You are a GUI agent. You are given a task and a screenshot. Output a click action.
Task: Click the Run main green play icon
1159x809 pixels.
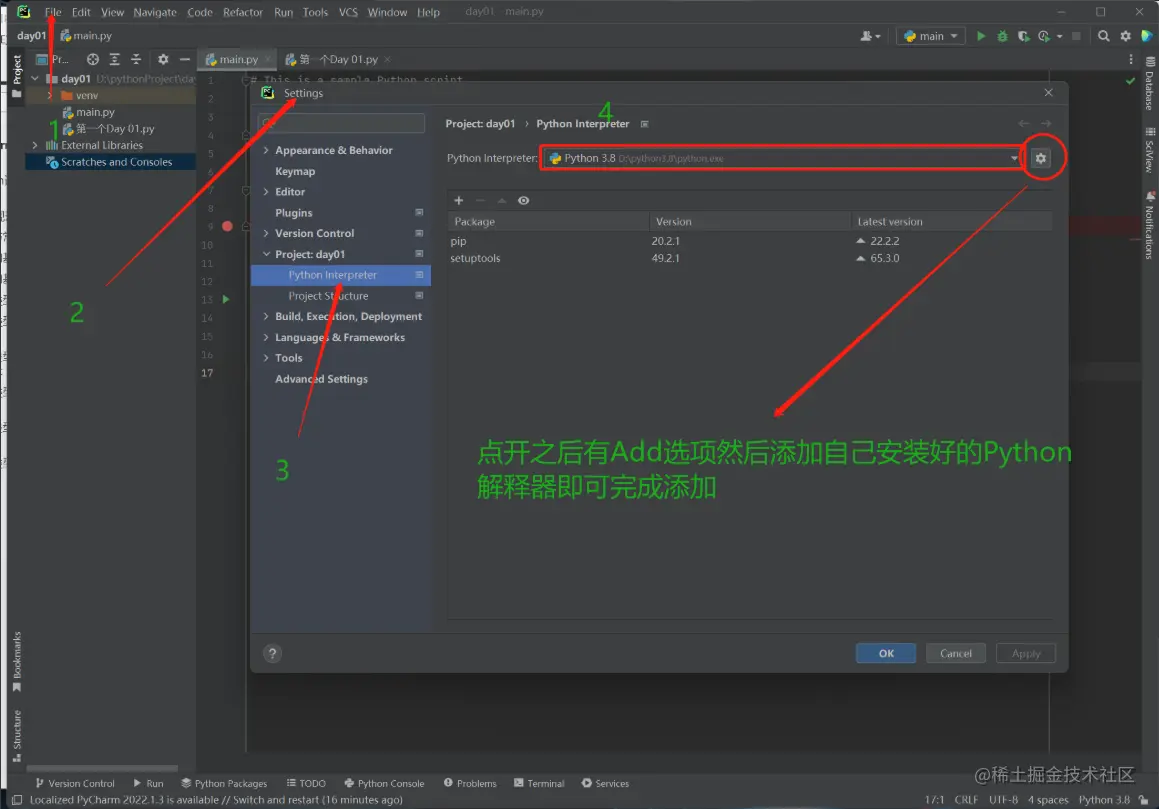pyautogui.click(x=981, y=35)
